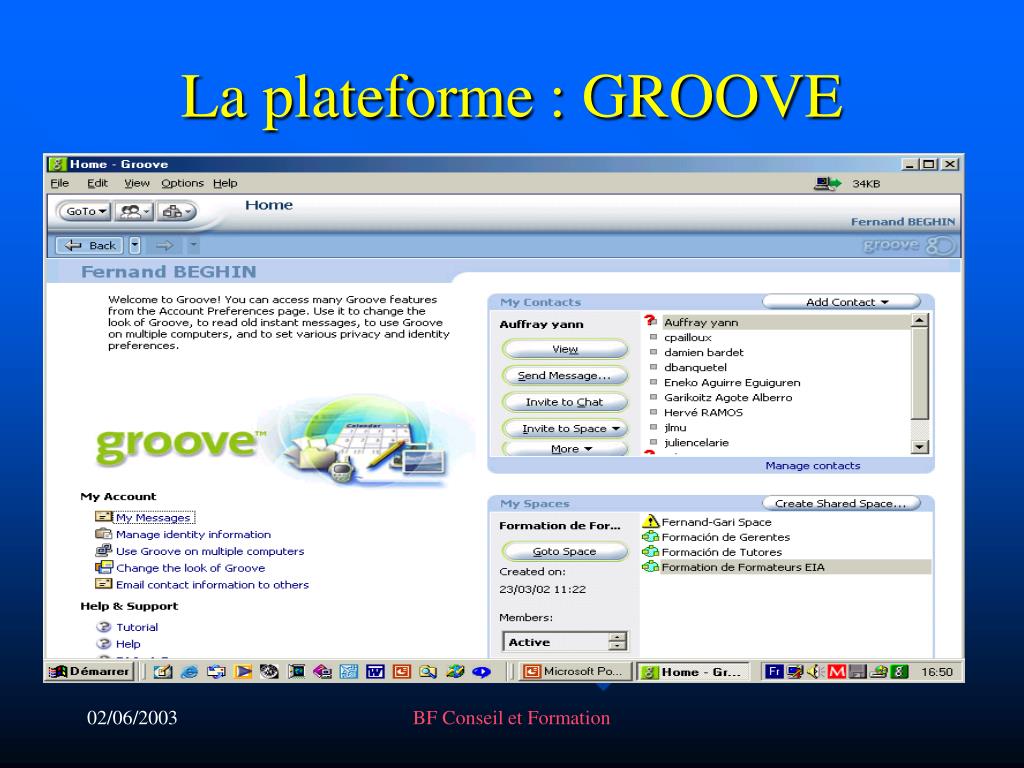Select contact damien bardet

tap(703, 352)
